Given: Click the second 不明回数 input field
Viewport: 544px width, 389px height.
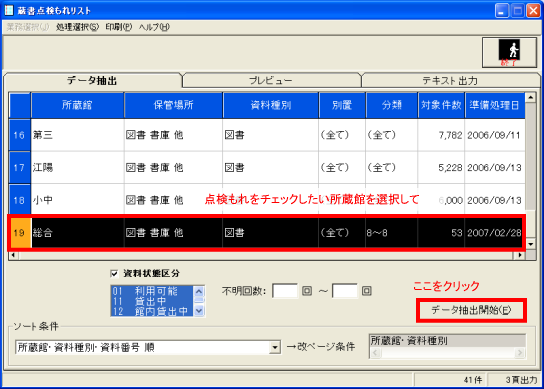Looking at the screenshot, I should click(345, 291).
